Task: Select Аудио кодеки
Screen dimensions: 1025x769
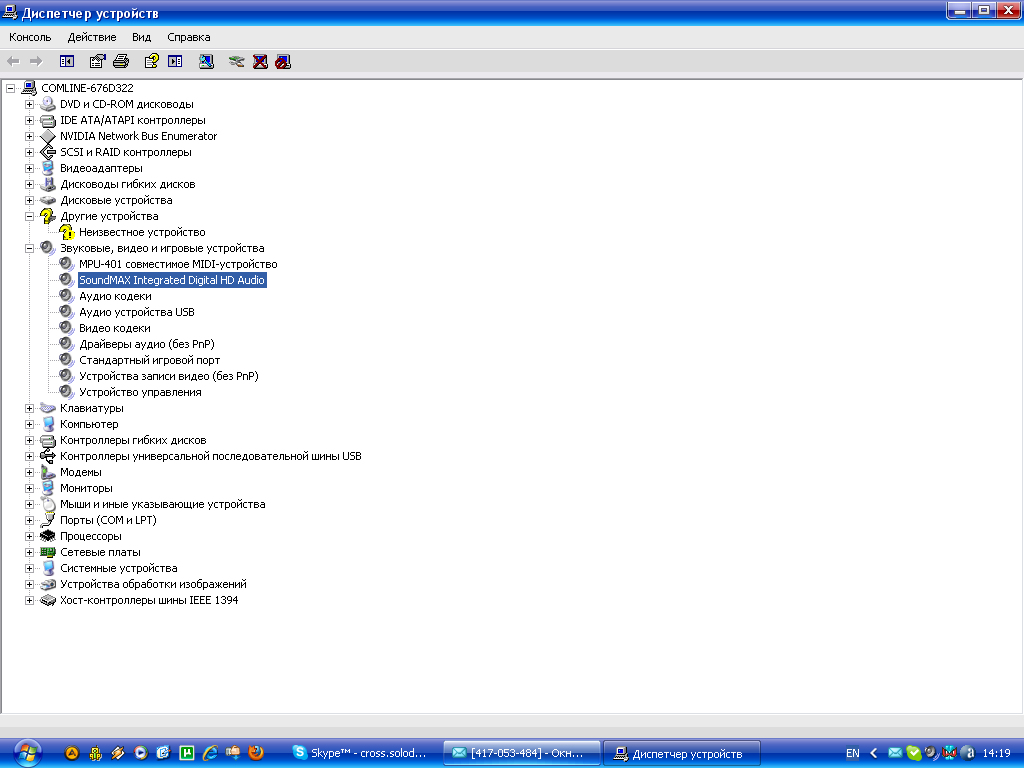Action: tap(115, 296)
